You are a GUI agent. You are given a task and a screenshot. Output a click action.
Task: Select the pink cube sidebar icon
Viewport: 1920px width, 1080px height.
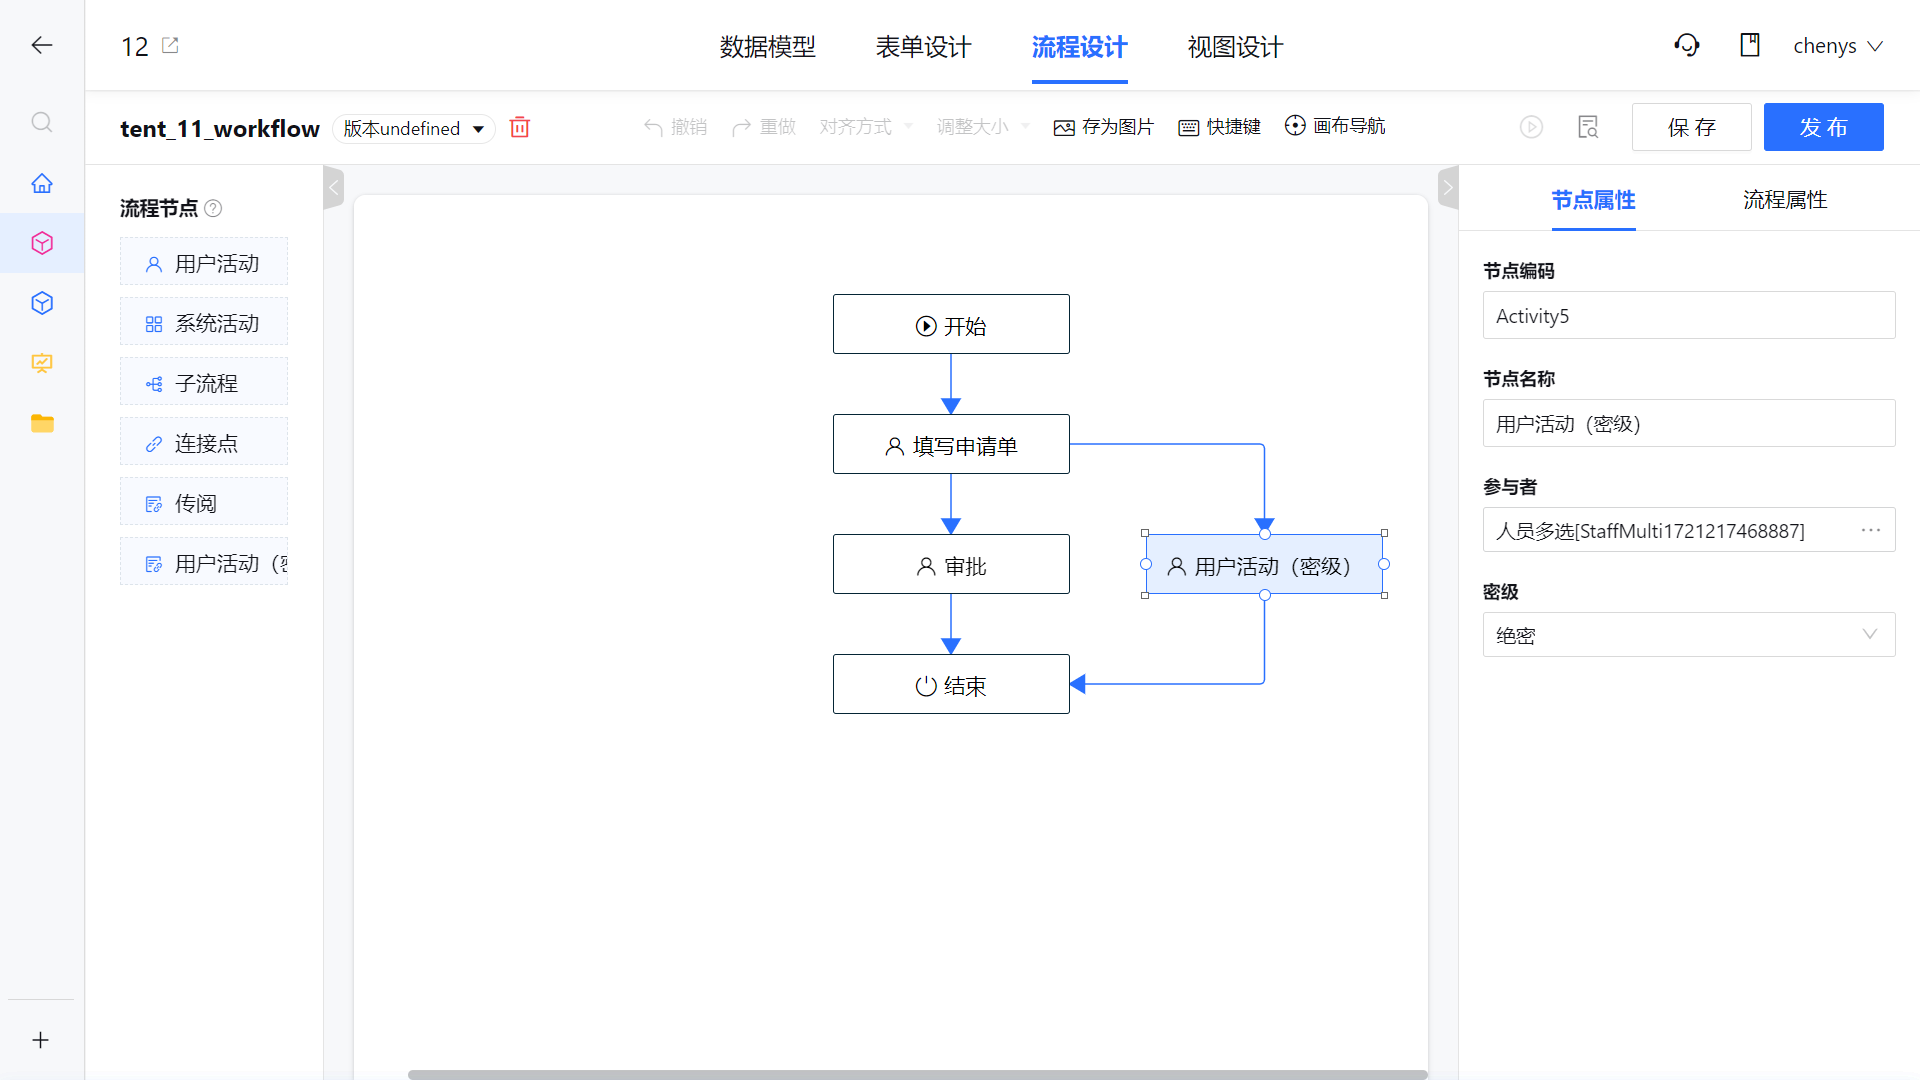click(x=42, y=243)
